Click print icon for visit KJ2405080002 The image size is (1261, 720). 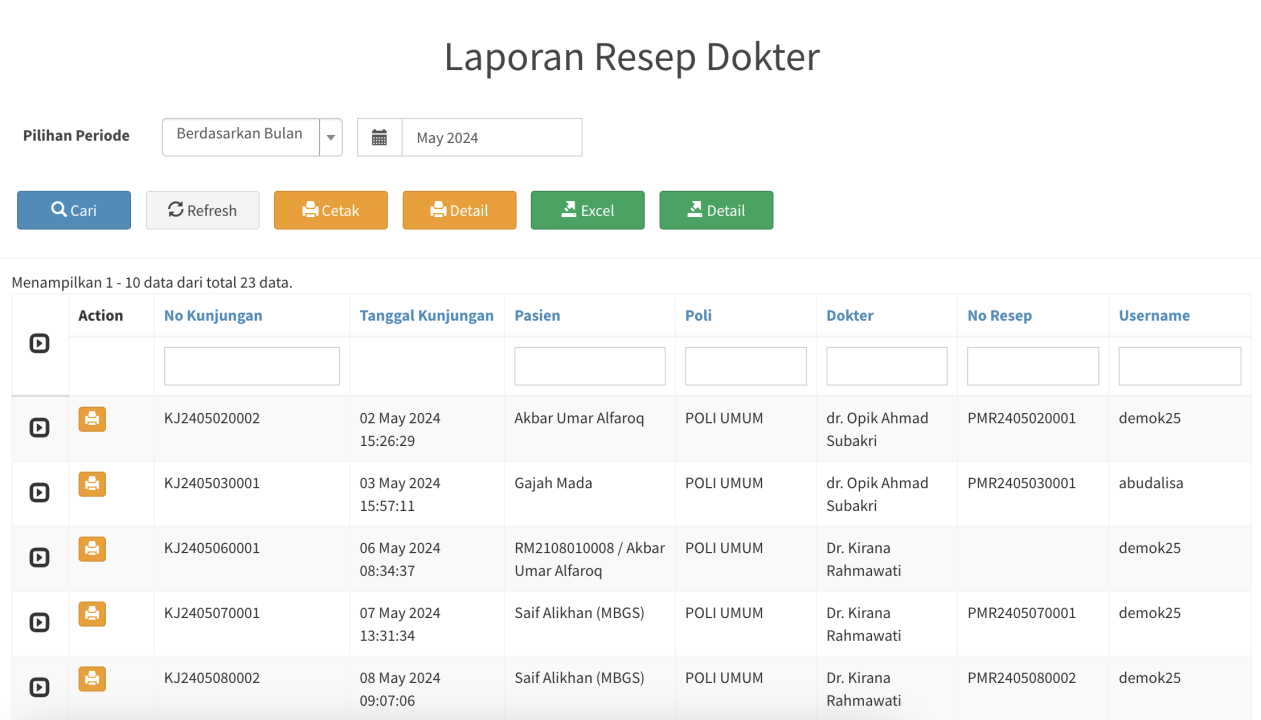92,679
